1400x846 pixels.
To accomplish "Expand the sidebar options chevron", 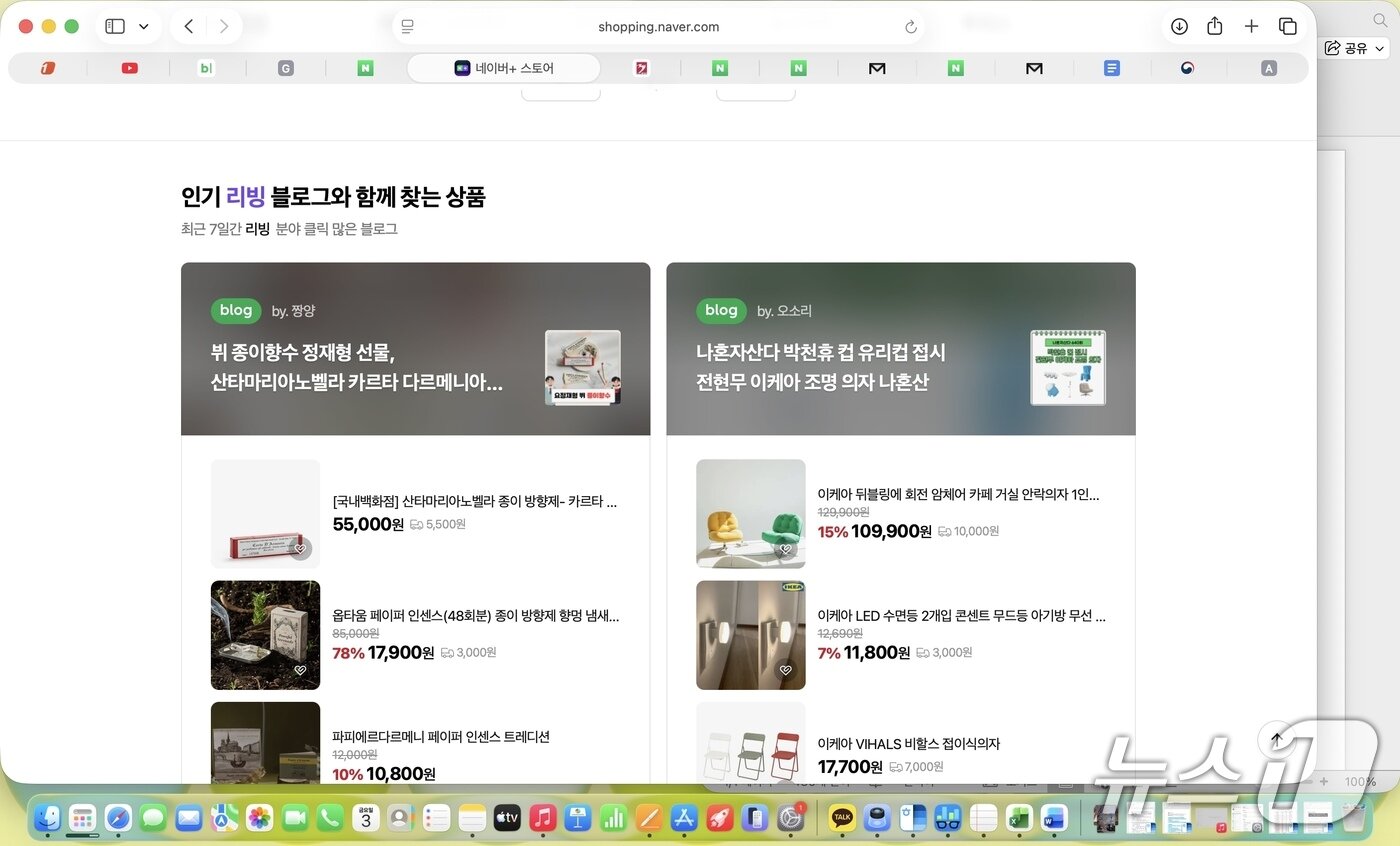I will pos(143,26).
